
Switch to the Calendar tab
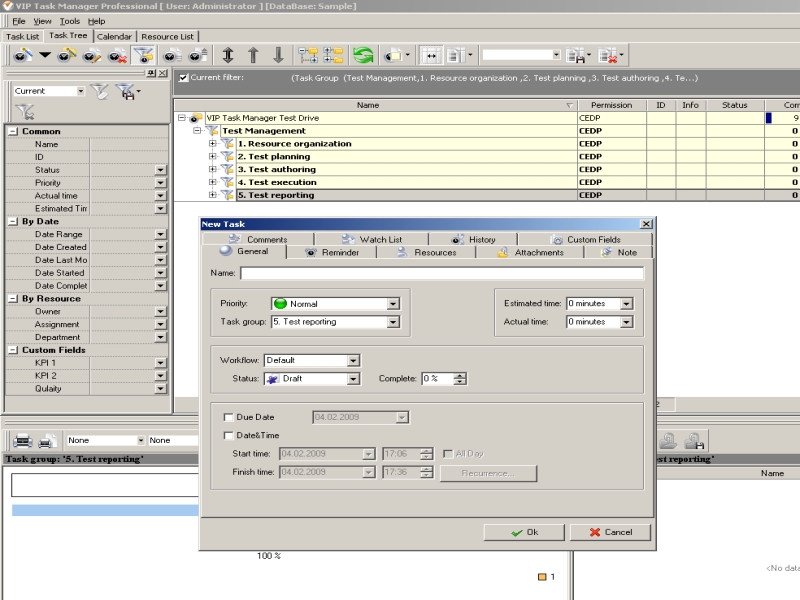click(x=114, y=37)
